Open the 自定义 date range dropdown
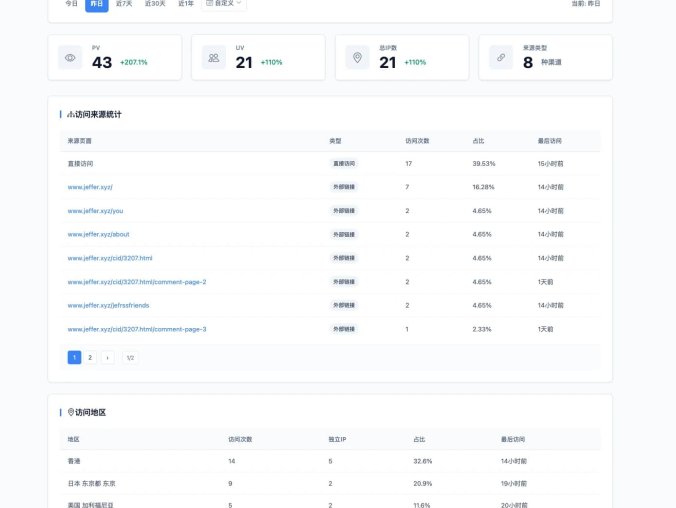676x508 pixels. click(x=225, y=4)
